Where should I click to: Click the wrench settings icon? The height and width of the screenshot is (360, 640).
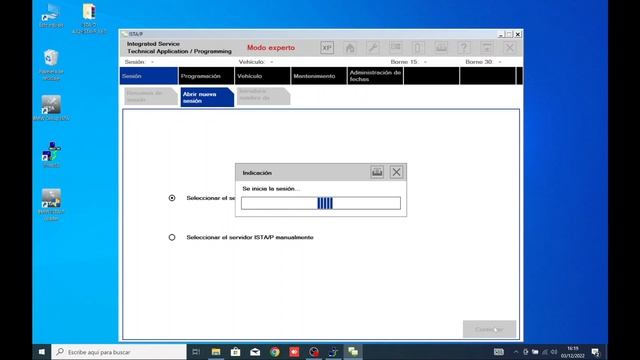(x=373, y=48)
